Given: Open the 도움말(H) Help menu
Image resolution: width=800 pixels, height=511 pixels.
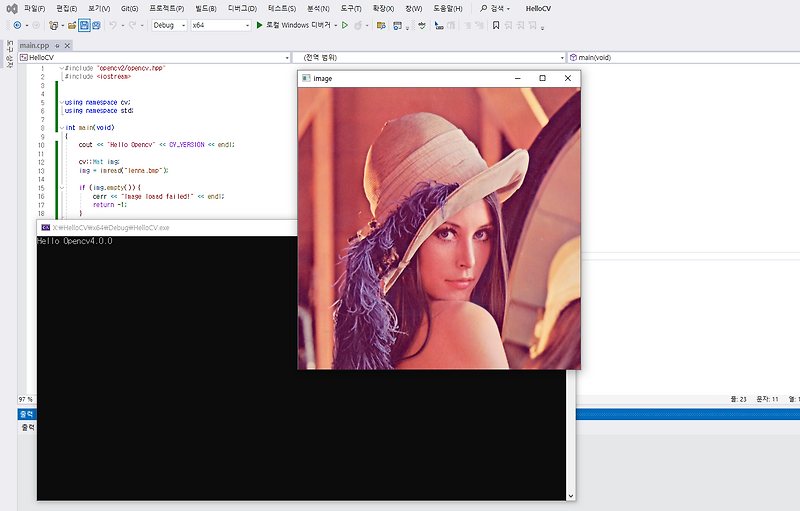Looking at the screenshot, I should tap(447, 9).
